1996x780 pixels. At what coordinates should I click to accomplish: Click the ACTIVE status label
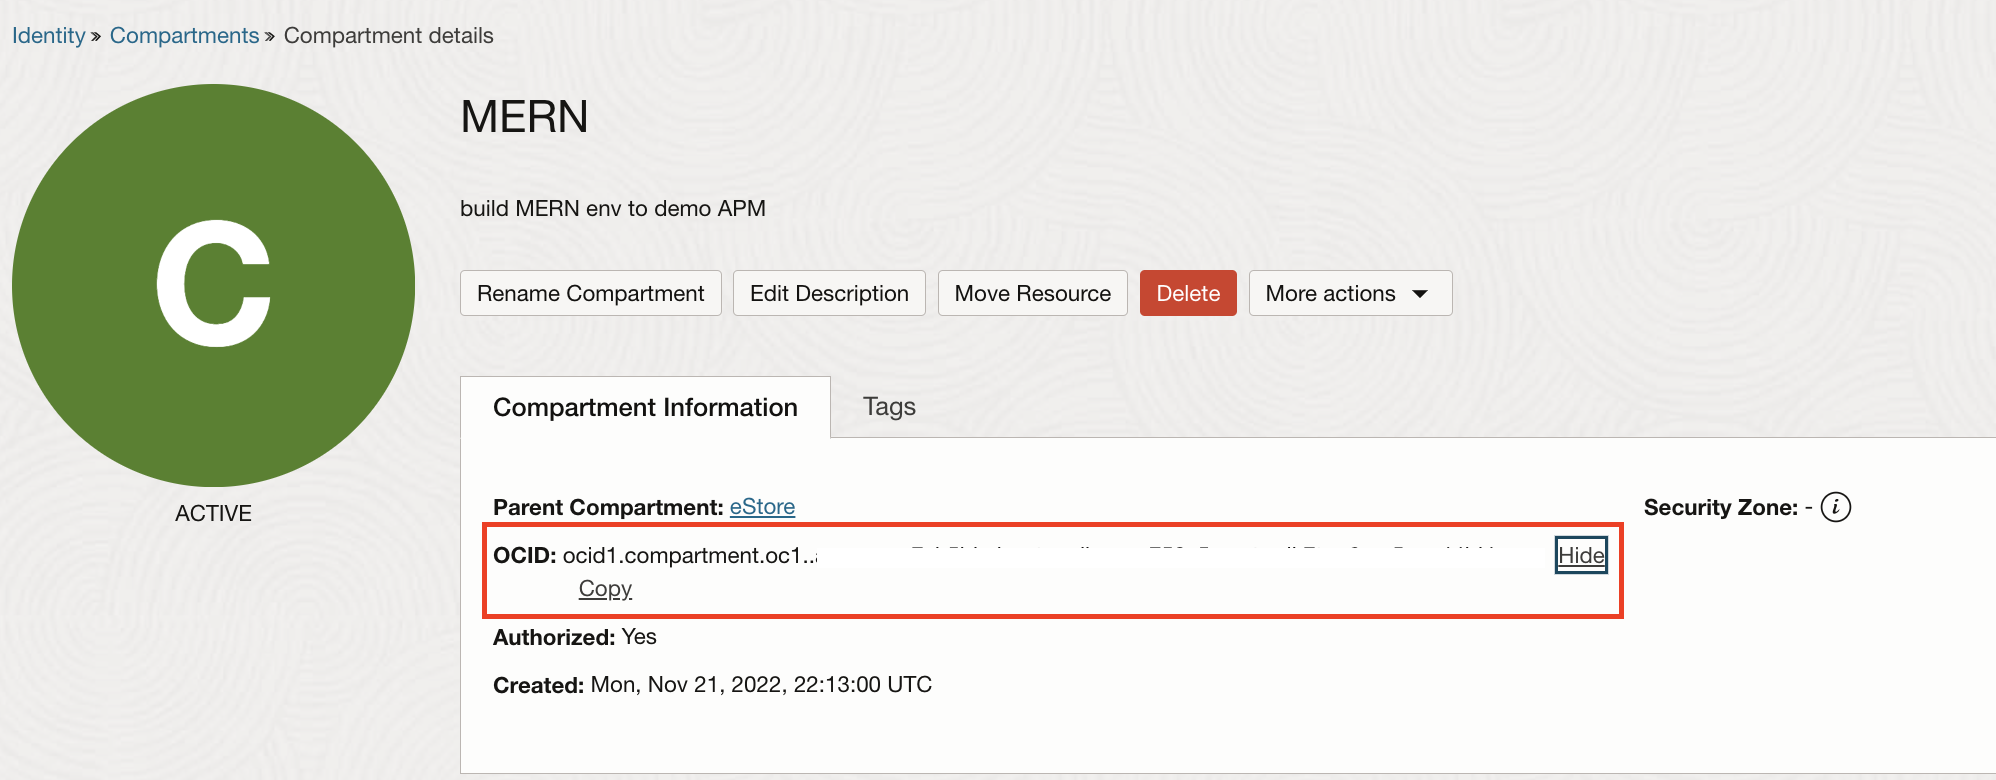click(x=213, y=513)
